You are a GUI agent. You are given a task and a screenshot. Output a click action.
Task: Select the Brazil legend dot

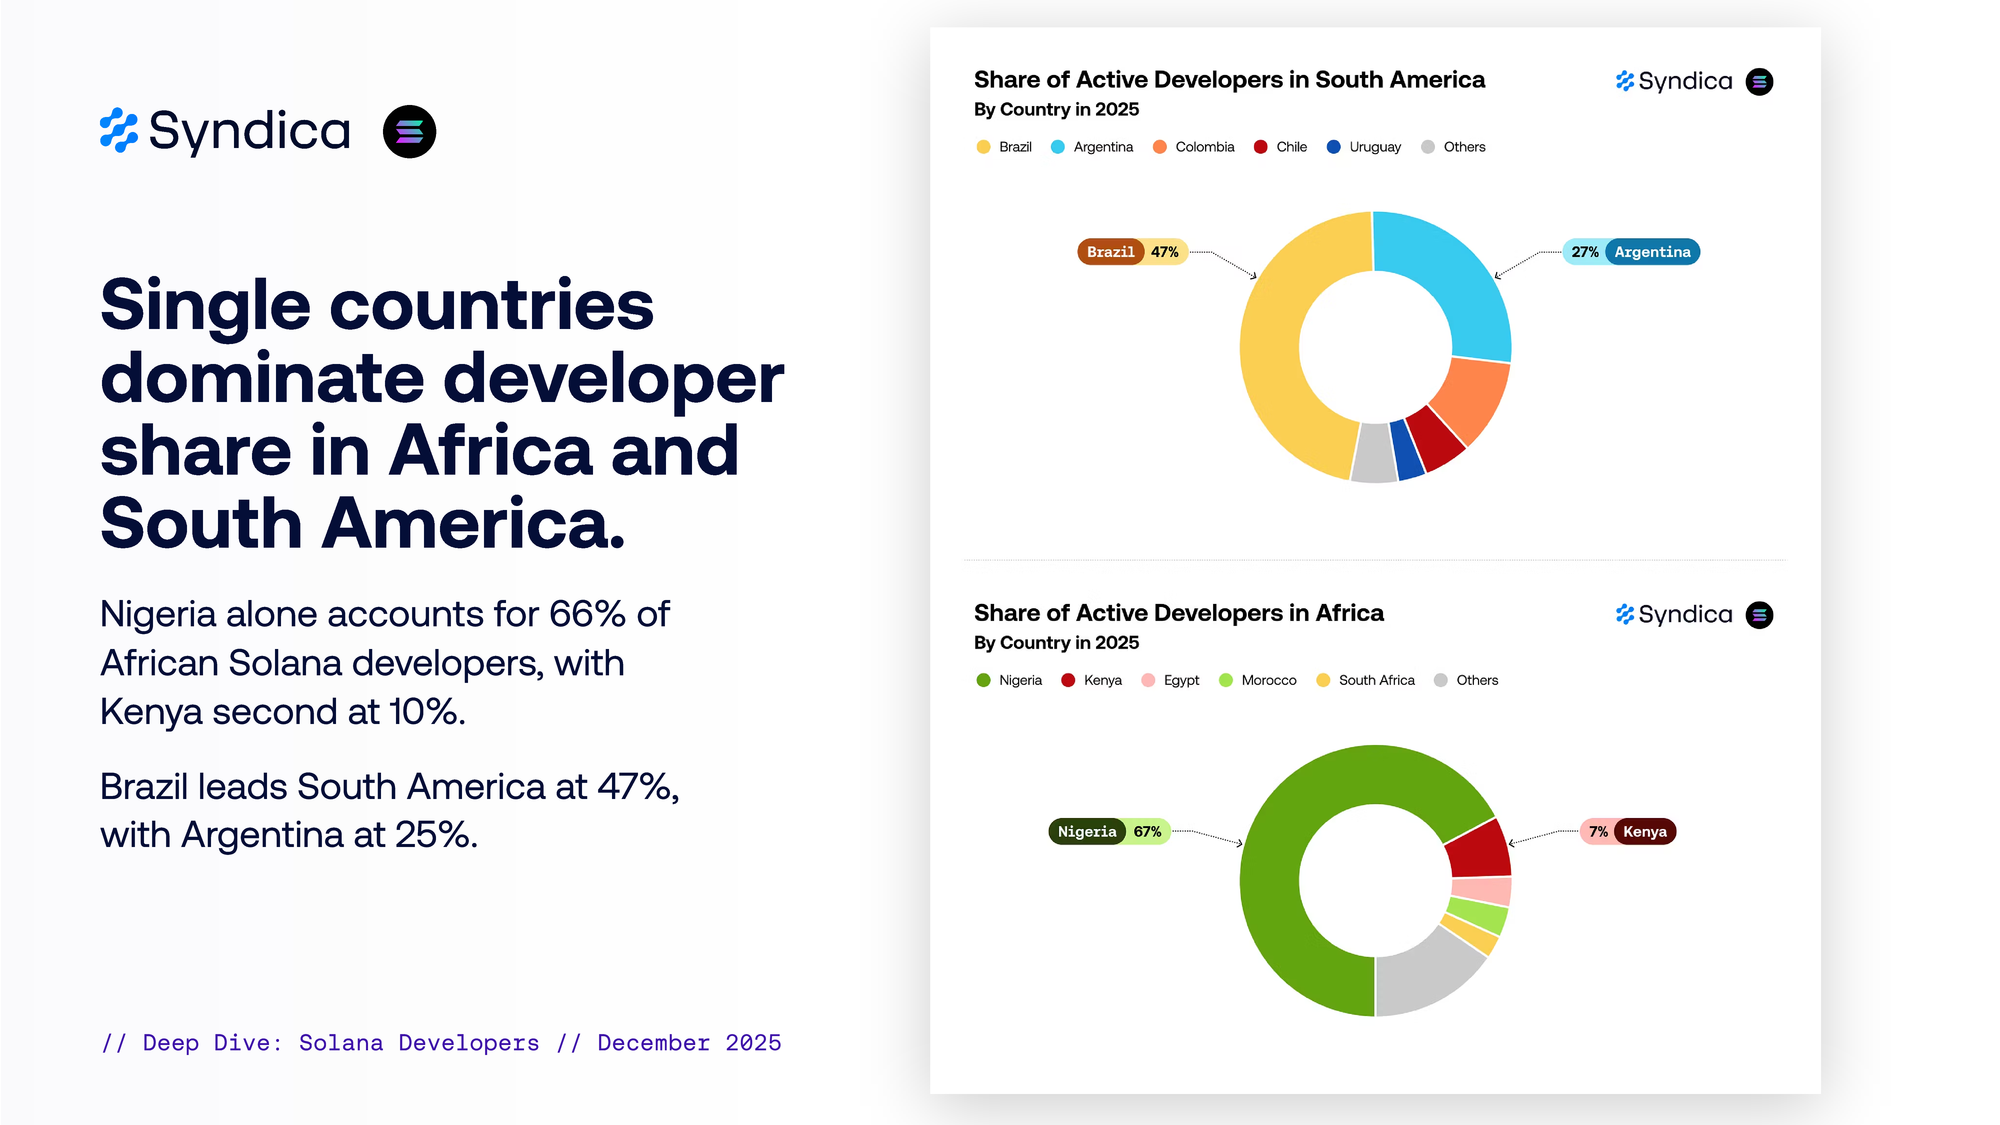tap(983, 147)
